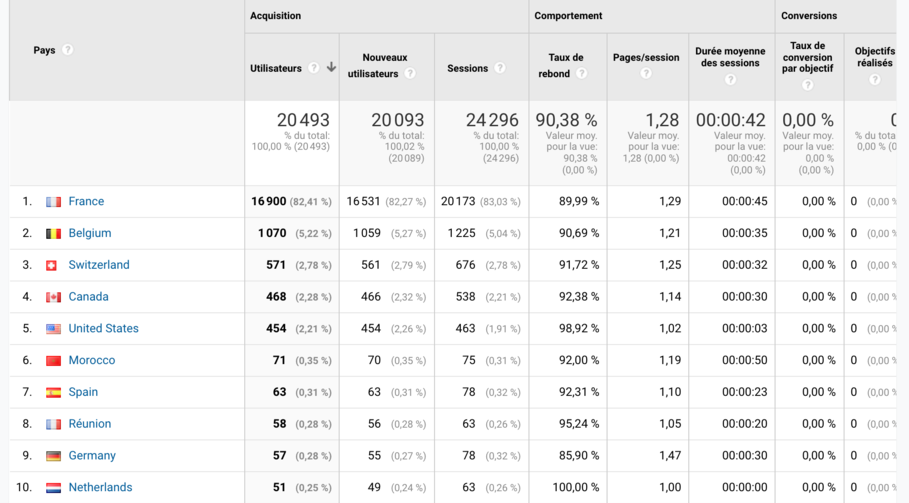Screen dimensions: 909x503
Task: Click the Germany country link
Action: pyautogui.click(x=92, y=456)
